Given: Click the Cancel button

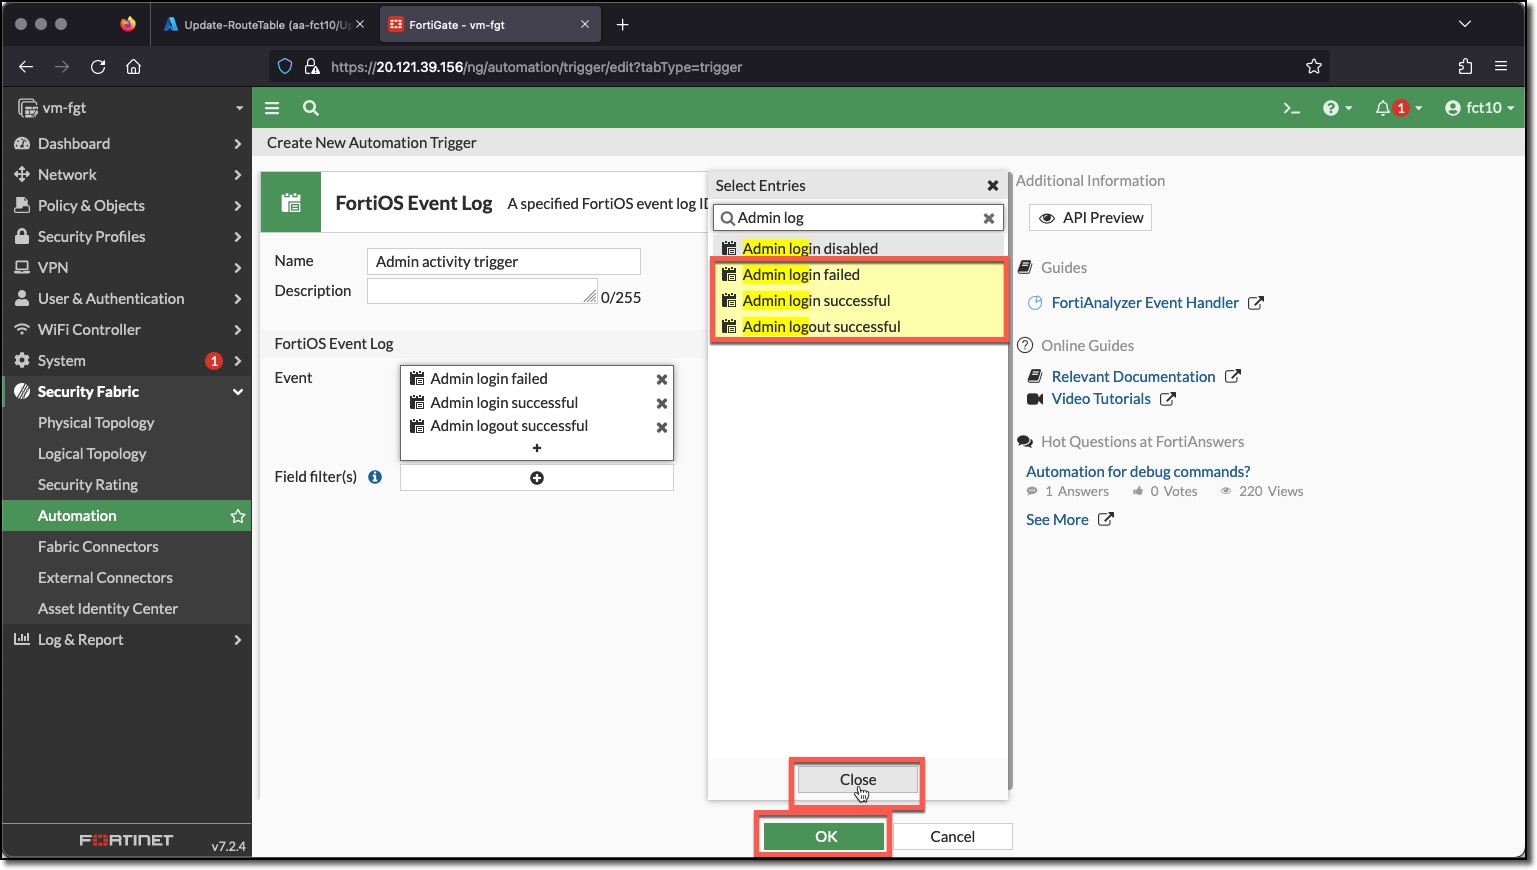Looking at the screenshot, I should click(x=952, y=837).
